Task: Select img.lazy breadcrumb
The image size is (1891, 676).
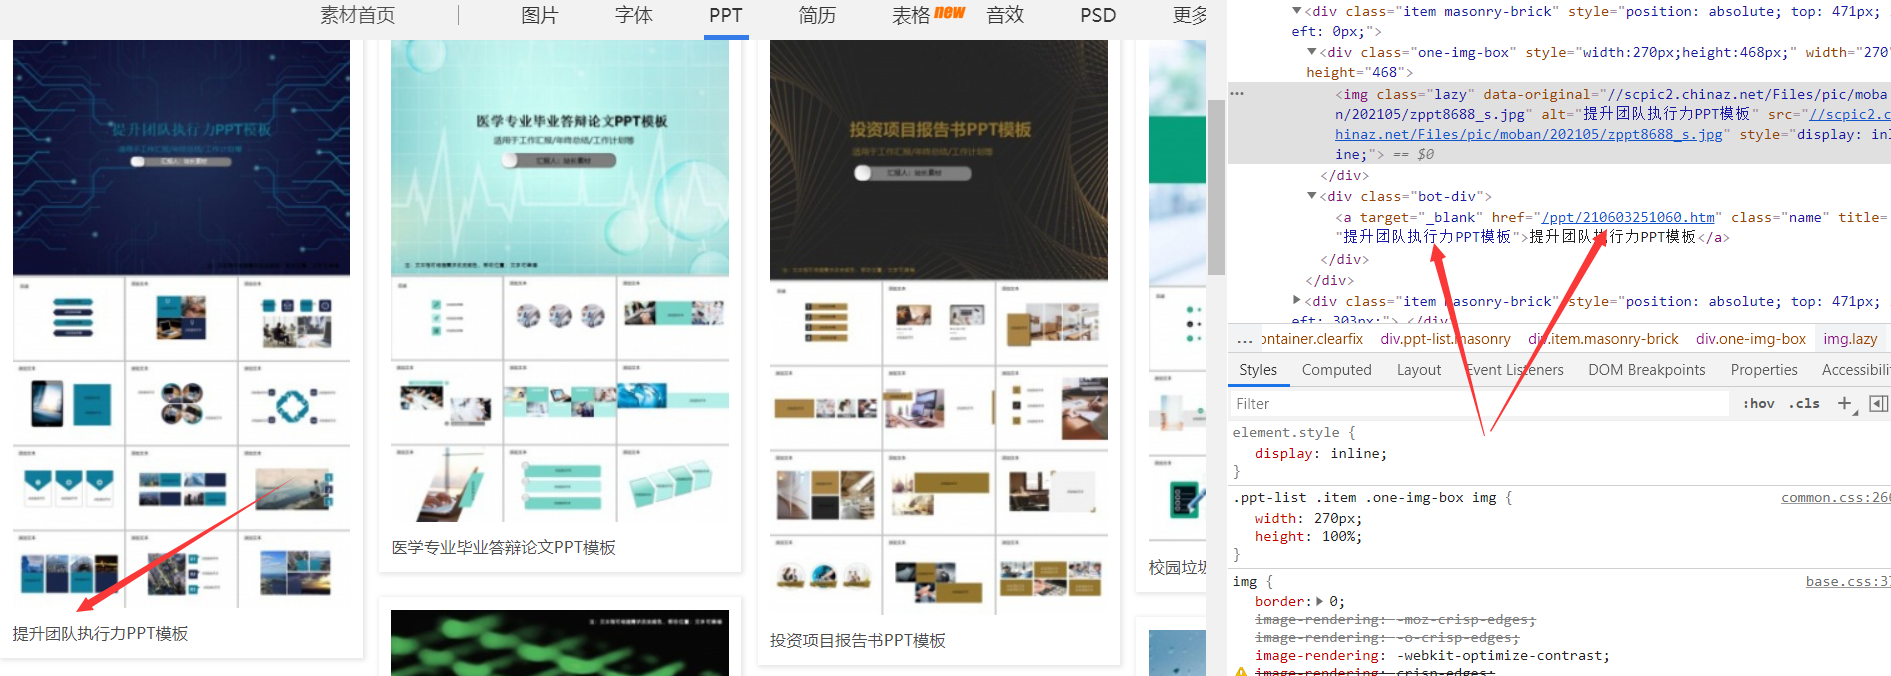Action: coord(1850,339)
